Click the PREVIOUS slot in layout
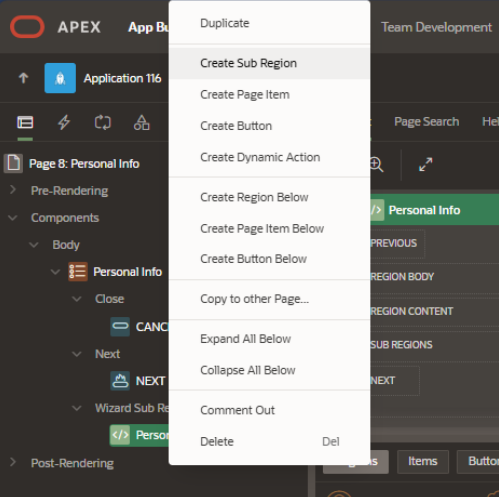The image size is (499, 497). [397, 243]
